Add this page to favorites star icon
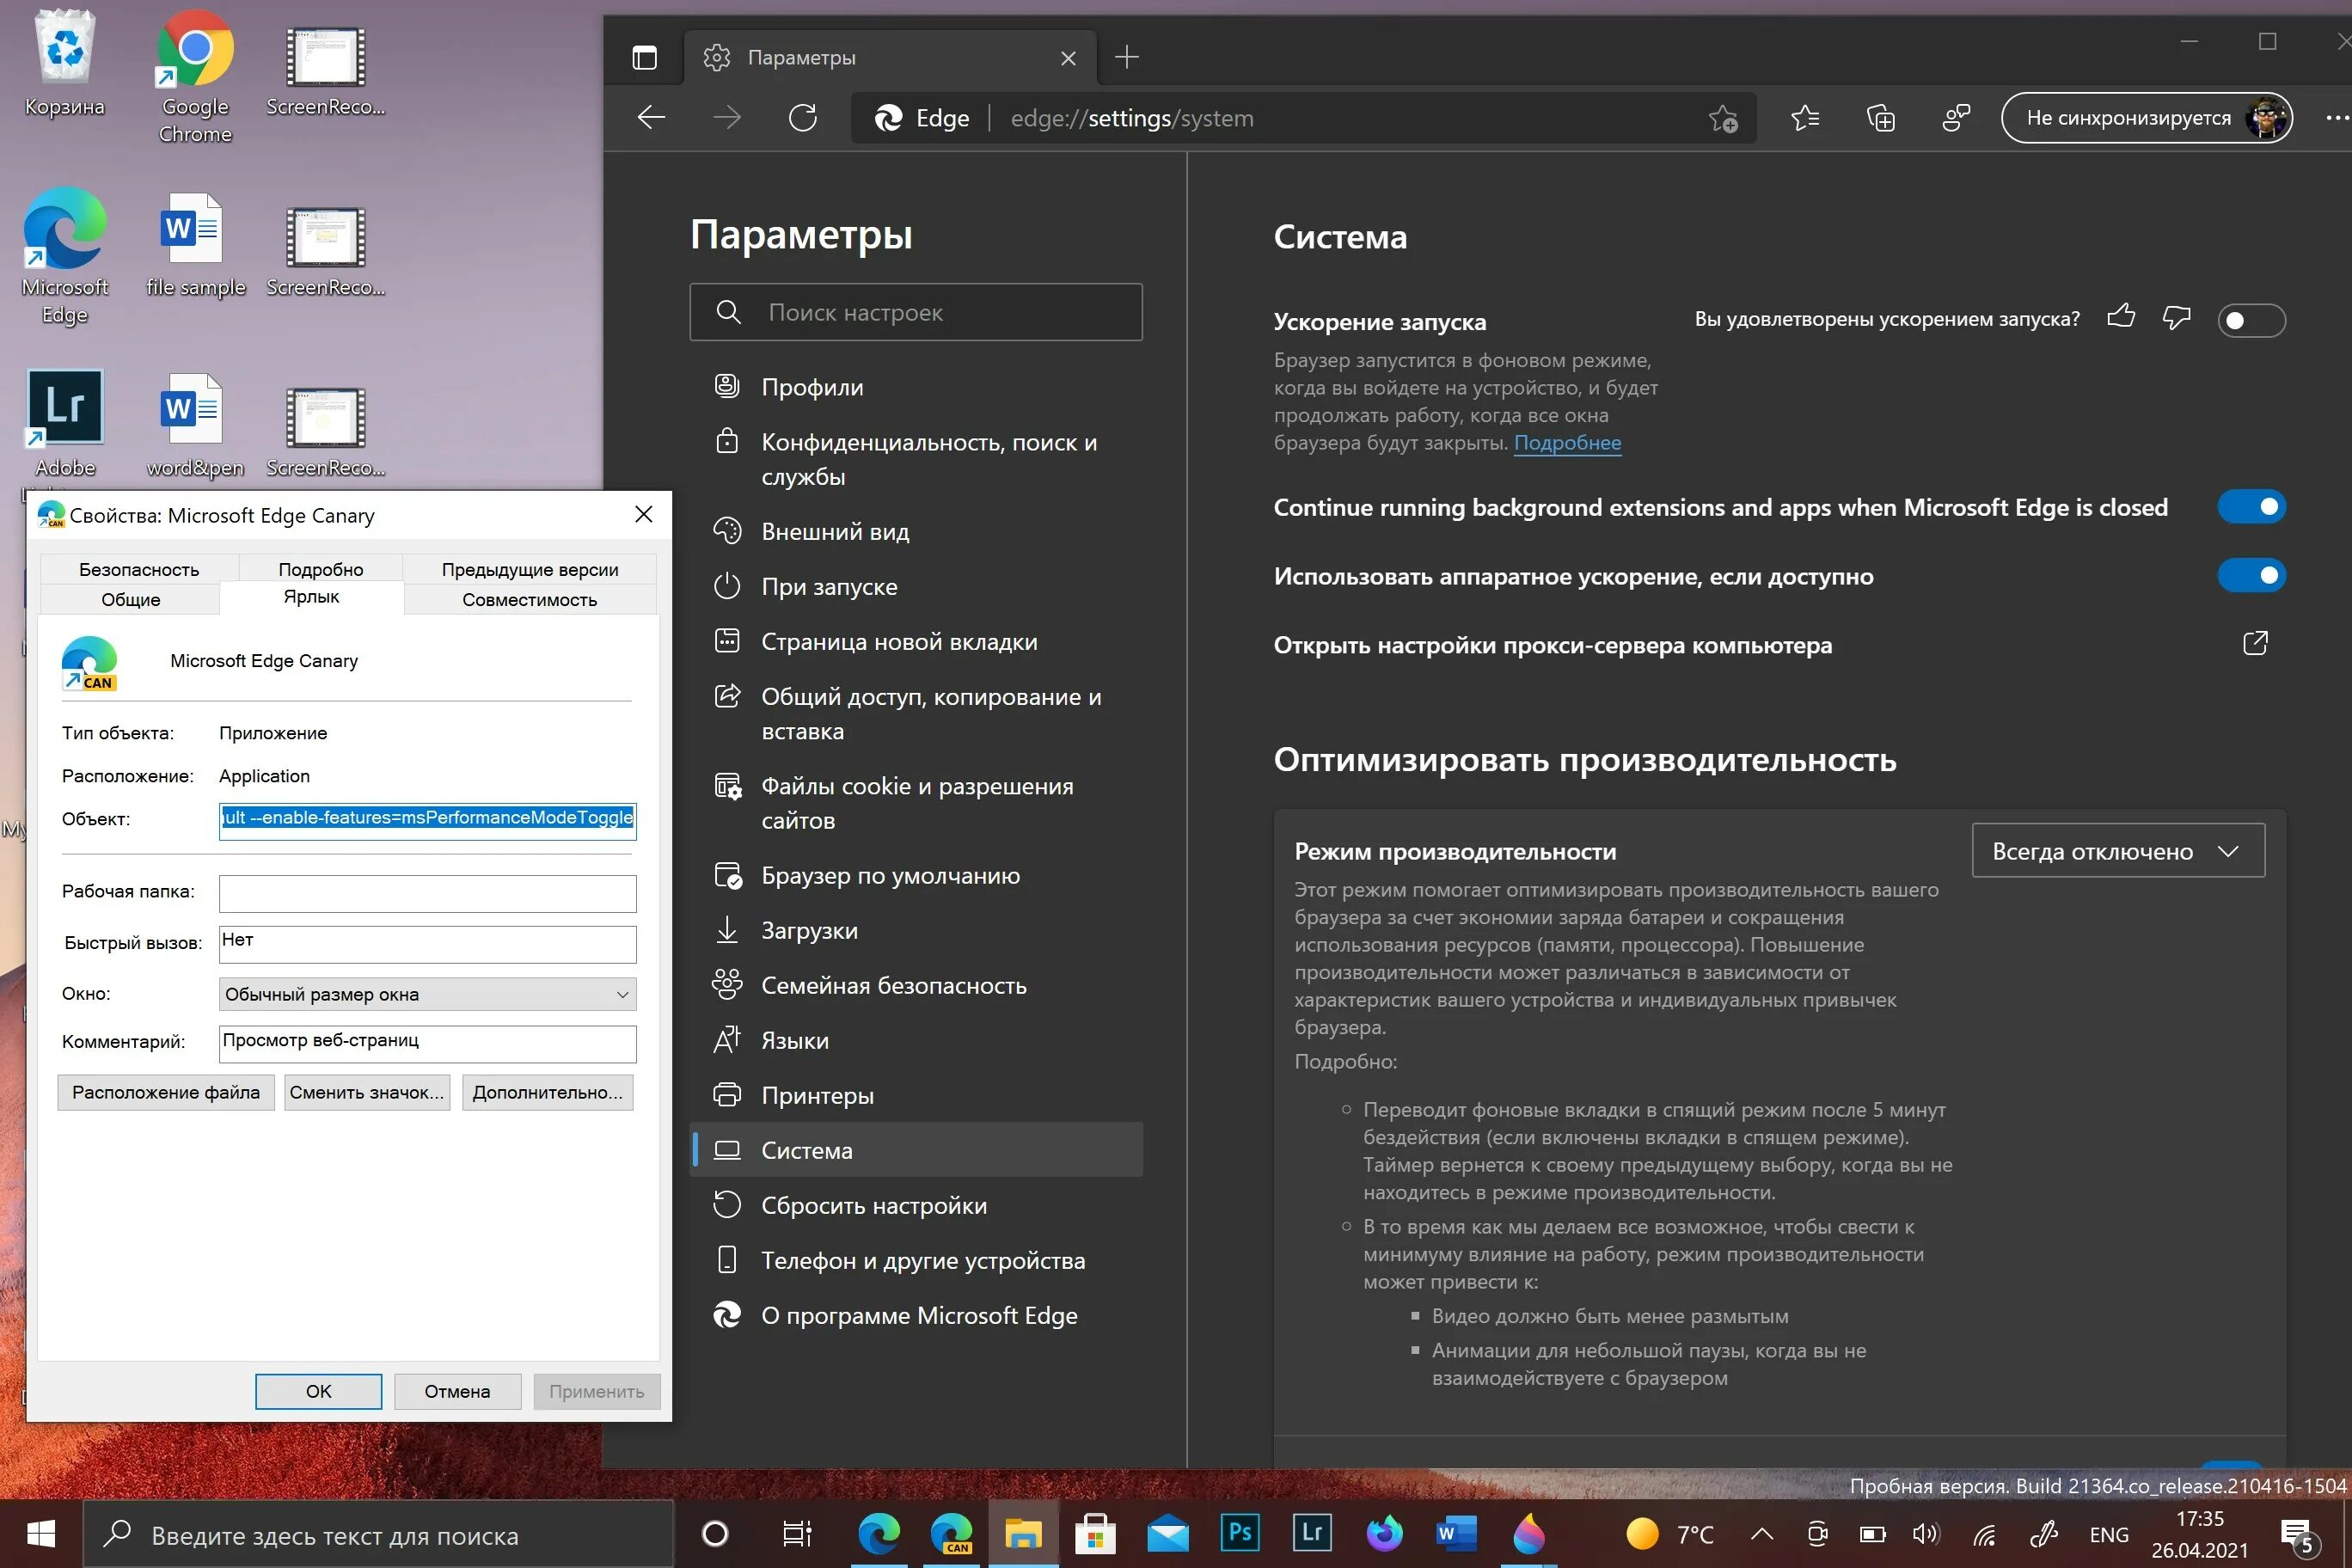The image size is (2352, 1568). click(x=1723, y=118)
